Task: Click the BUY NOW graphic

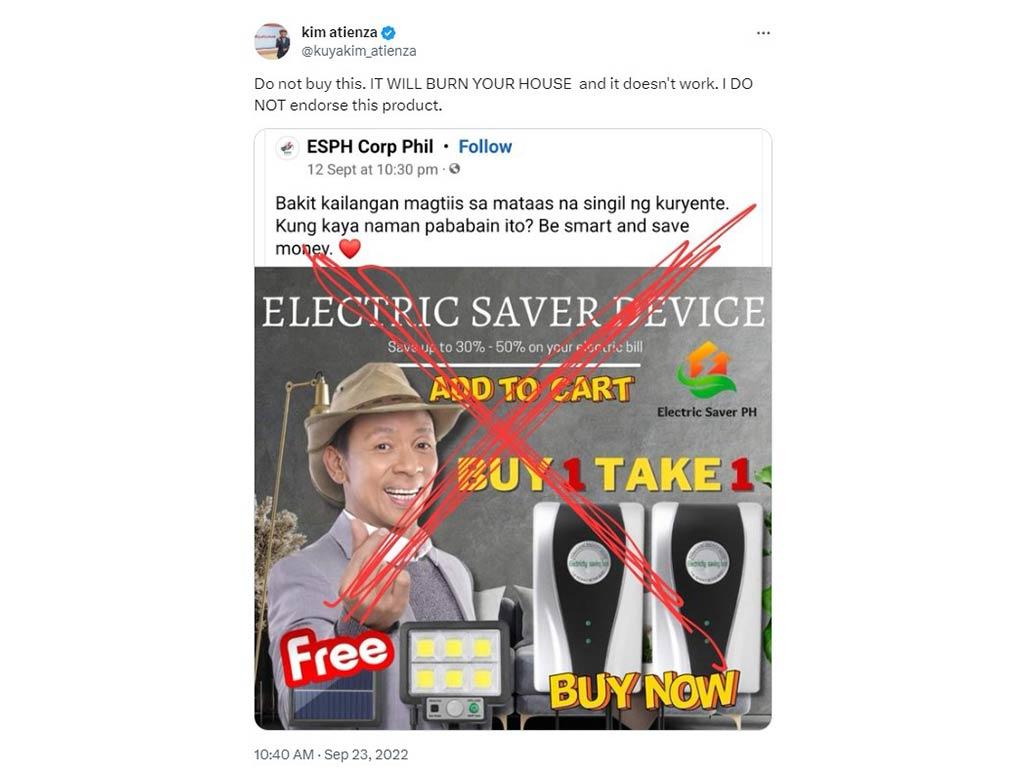Action: point(644,691)
